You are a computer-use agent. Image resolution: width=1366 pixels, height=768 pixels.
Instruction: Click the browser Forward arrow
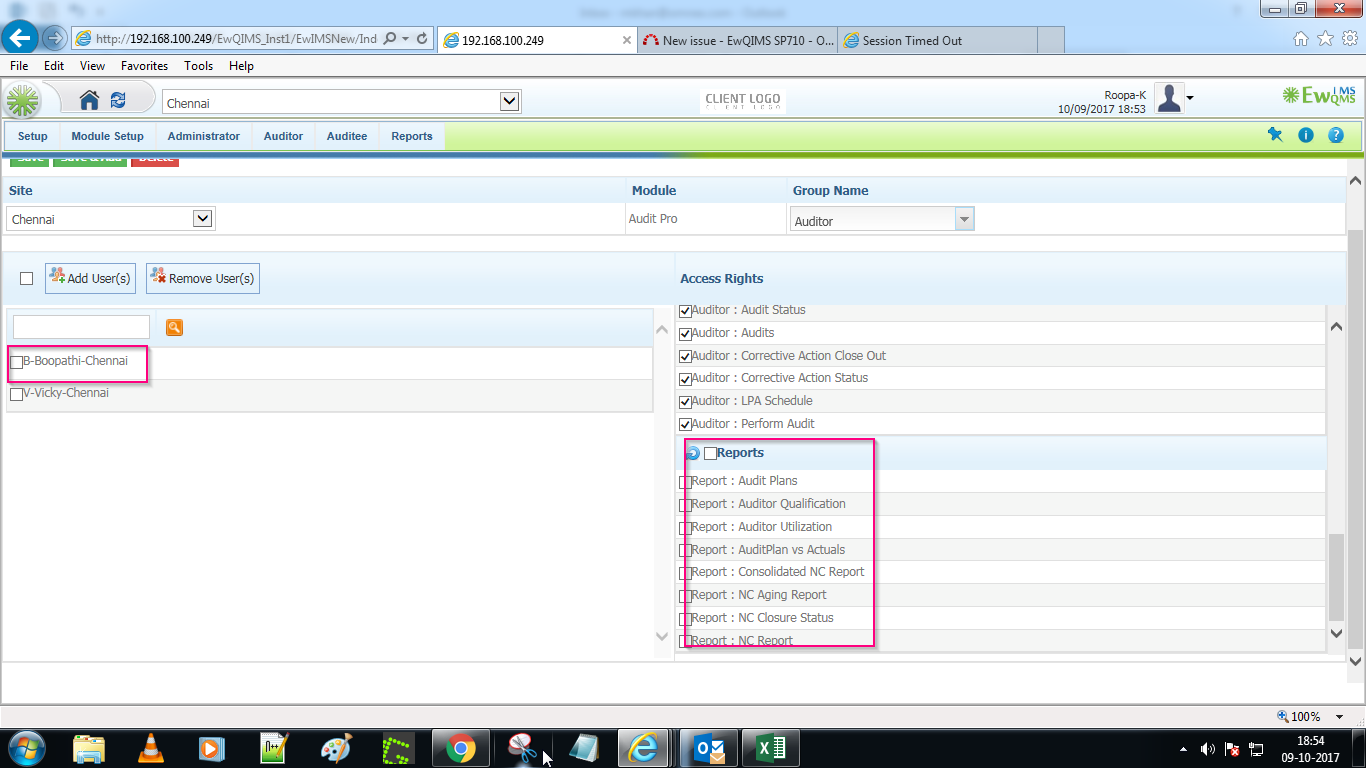(54, 39)
